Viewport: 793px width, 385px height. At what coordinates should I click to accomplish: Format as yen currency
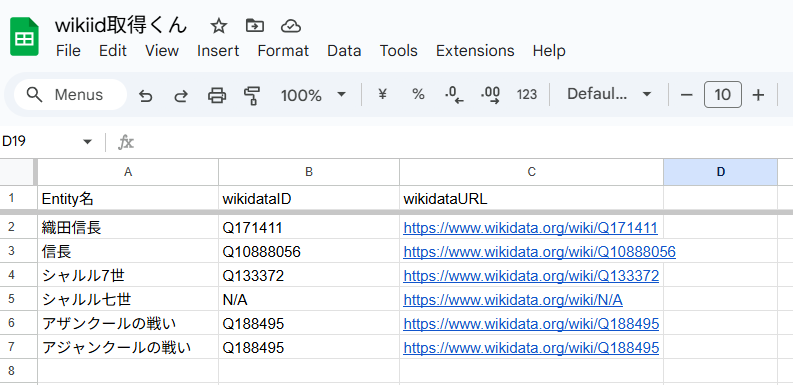pyautogui.click(x=382, y=94)
